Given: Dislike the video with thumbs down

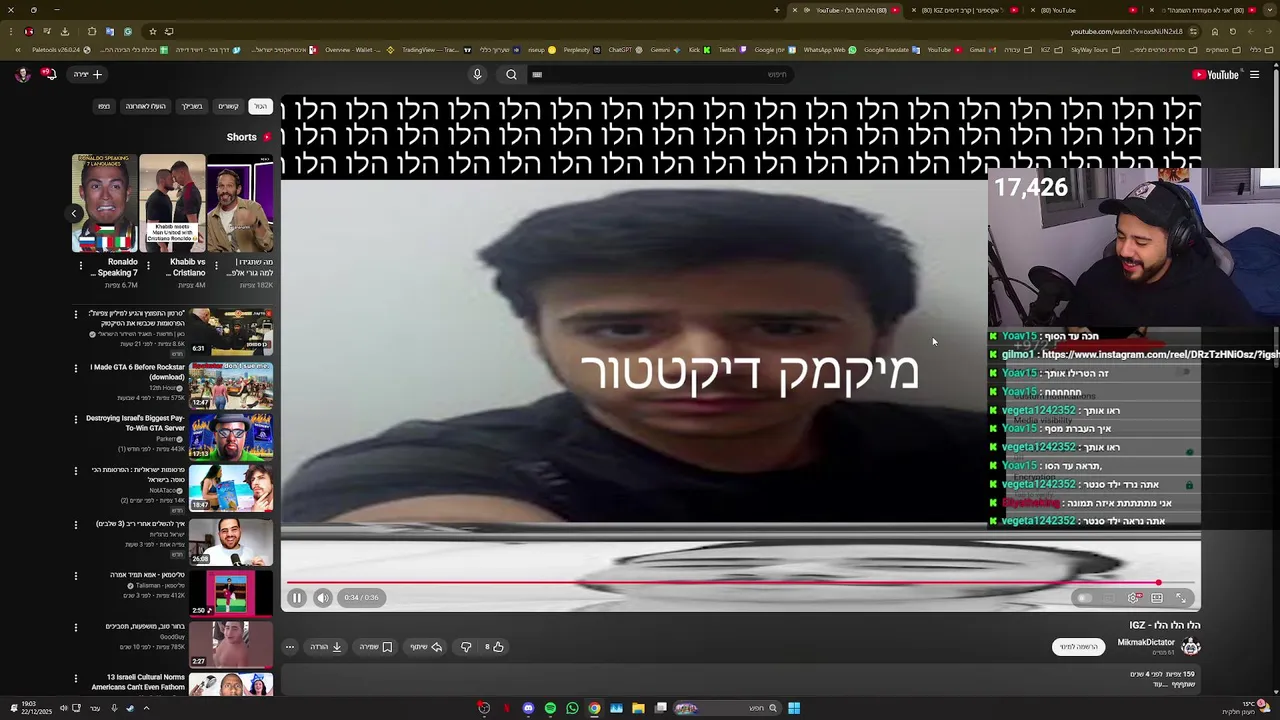Looking at the screenshot, I should click(x=466, y=647).
